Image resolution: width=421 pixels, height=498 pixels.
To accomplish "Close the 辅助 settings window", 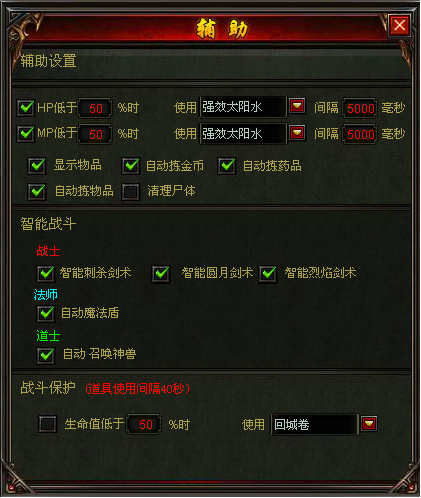I will point(399,25).
